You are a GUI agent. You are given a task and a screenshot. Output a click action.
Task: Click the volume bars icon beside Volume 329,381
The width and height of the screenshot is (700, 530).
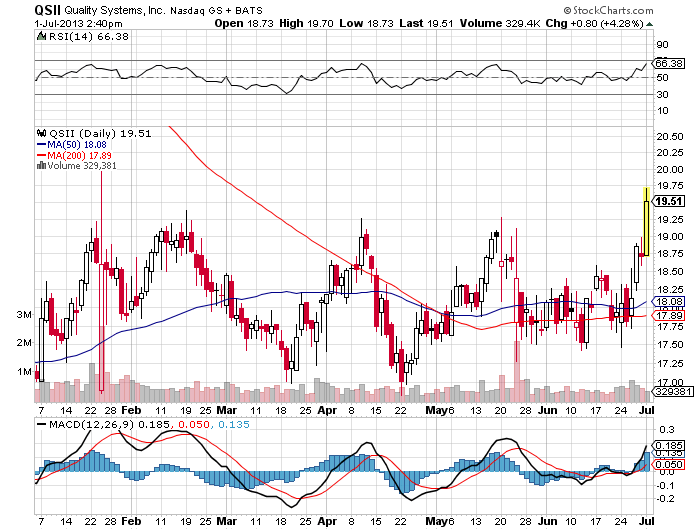point(41,166)
